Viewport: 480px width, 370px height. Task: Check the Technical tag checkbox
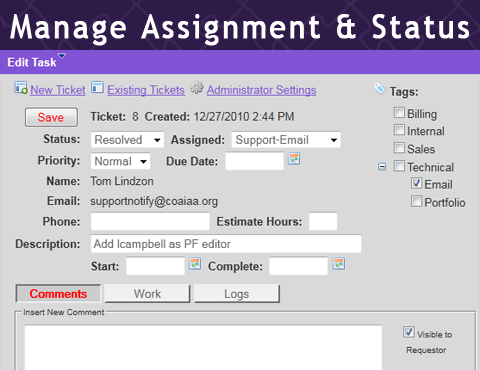(x=399, y=166)
